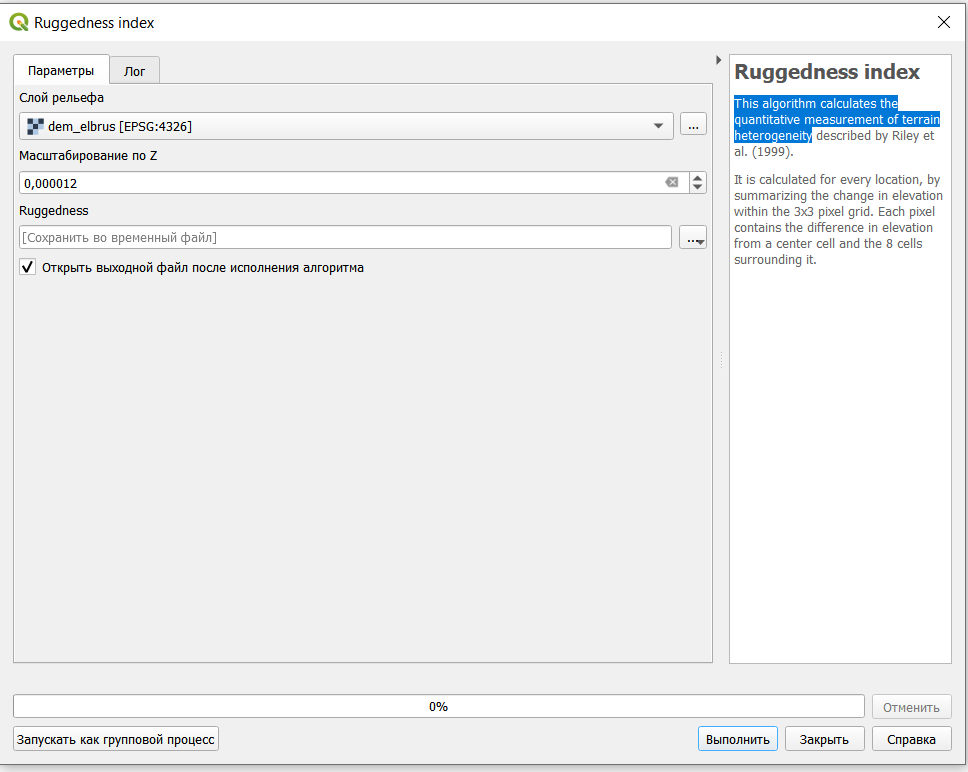Select the 'Параметры' tab
This screenshot has width=968, height=772.
[61, 70]
